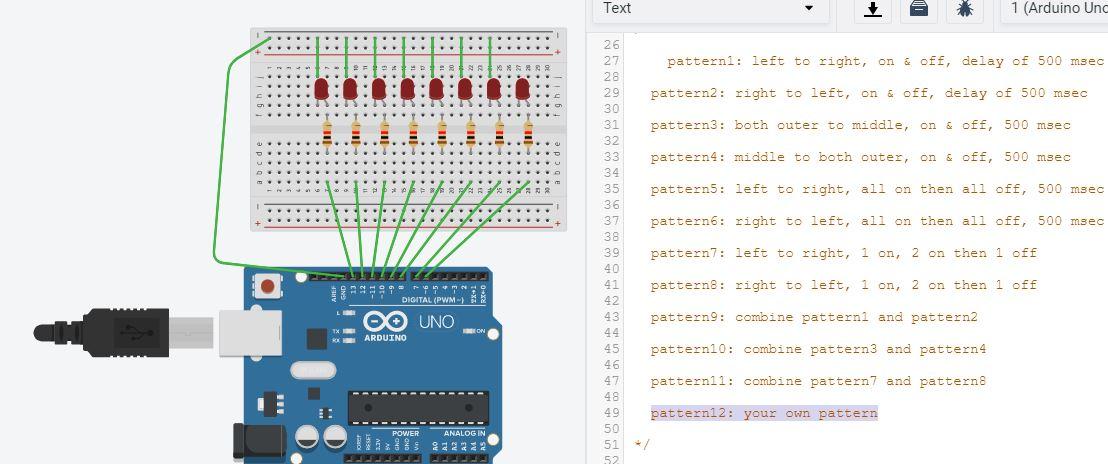Screen dimensions: 1108x464
Task: Select the leftmost red LED on breadboard
Action: click(321, 90)
